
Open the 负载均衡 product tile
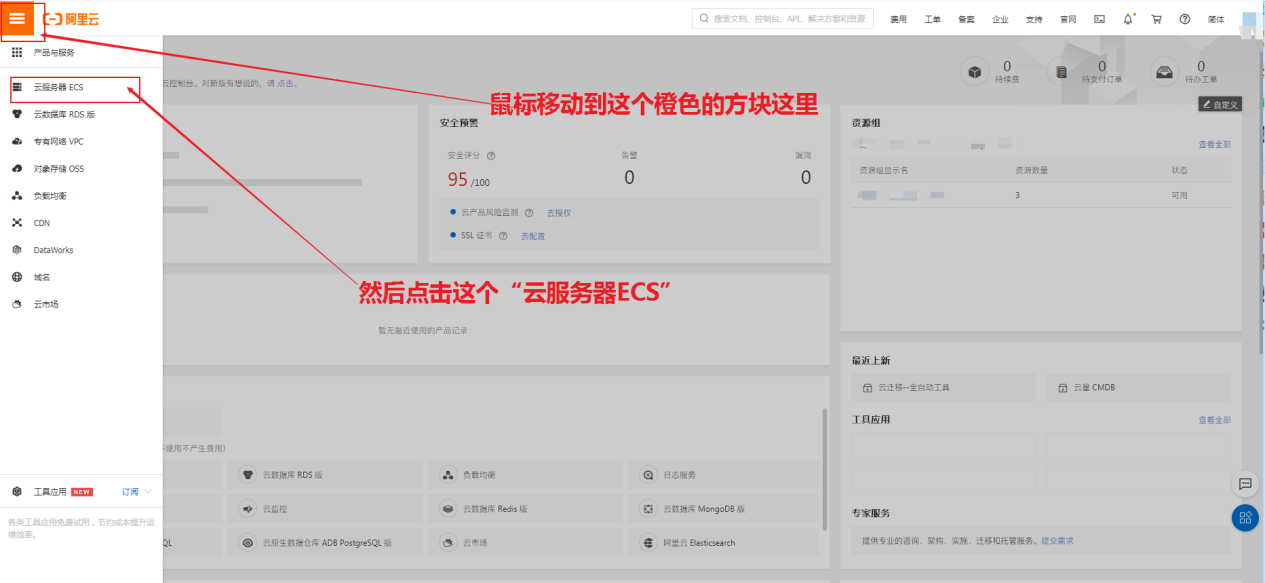coord(526,475)
